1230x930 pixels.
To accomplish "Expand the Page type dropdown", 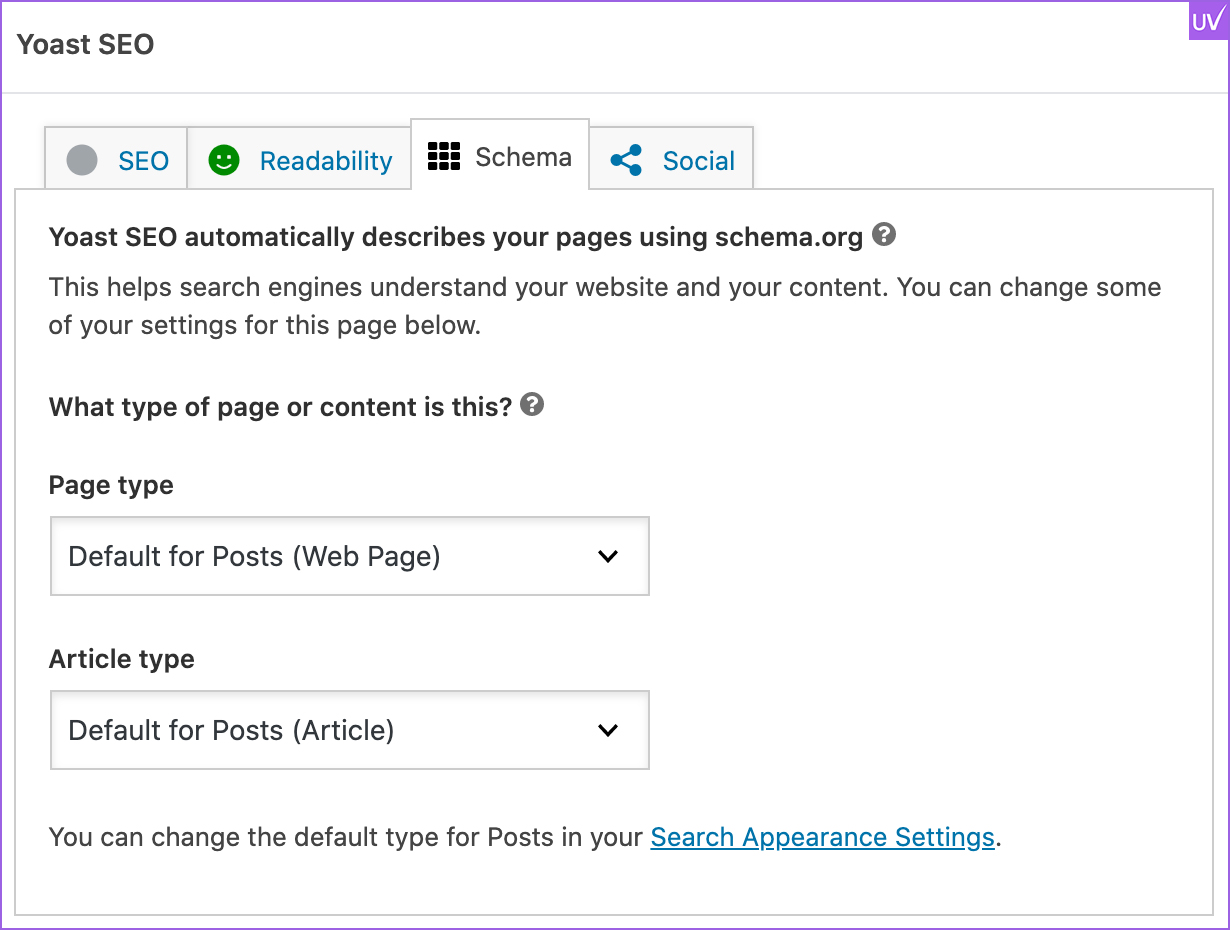I will (x=350, y=556).
